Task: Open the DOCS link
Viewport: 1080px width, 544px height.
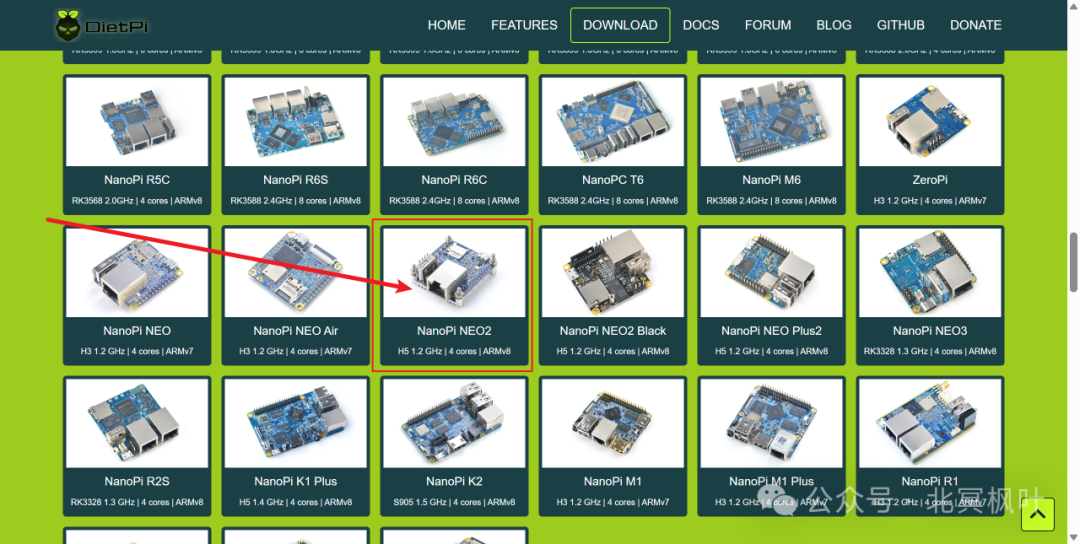Action: point(701,25)
